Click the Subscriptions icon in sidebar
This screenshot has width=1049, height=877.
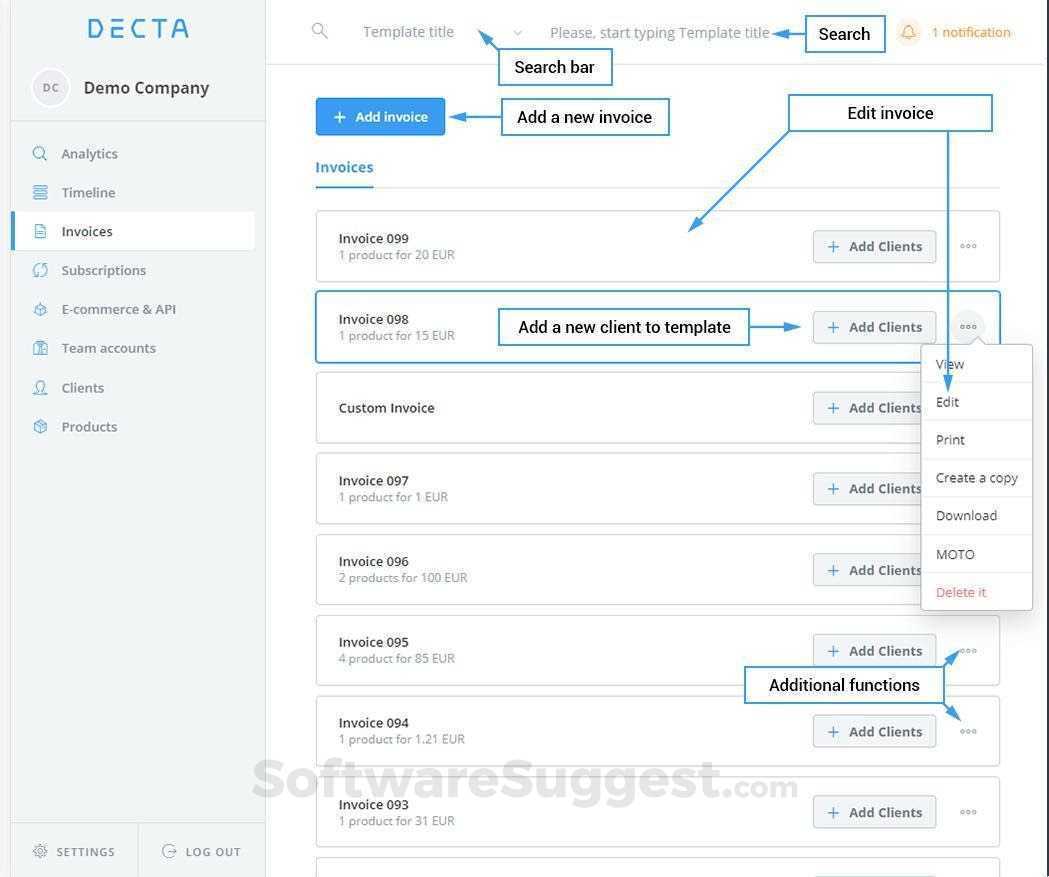coord(40,270)
